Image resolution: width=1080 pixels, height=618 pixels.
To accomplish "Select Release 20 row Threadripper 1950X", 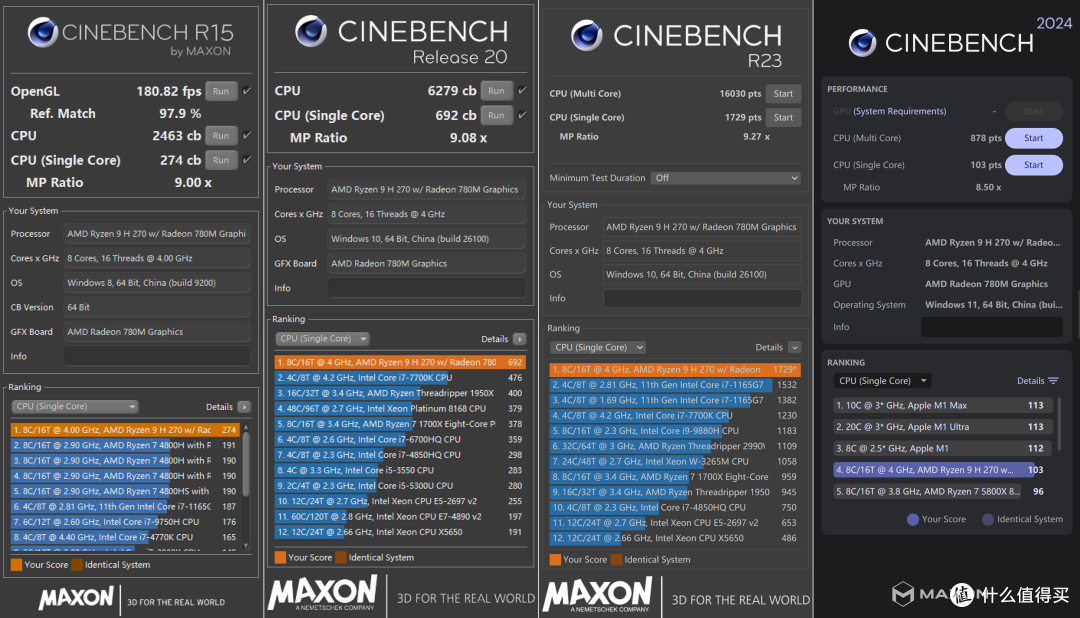I will [399, 393].
